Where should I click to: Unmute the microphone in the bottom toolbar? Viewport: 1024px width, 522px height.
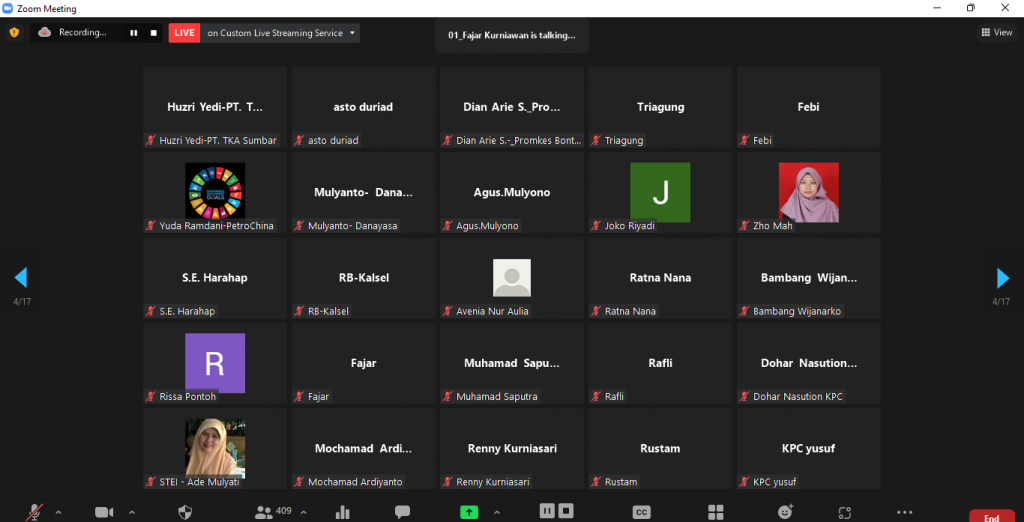[x=35, y=512]
